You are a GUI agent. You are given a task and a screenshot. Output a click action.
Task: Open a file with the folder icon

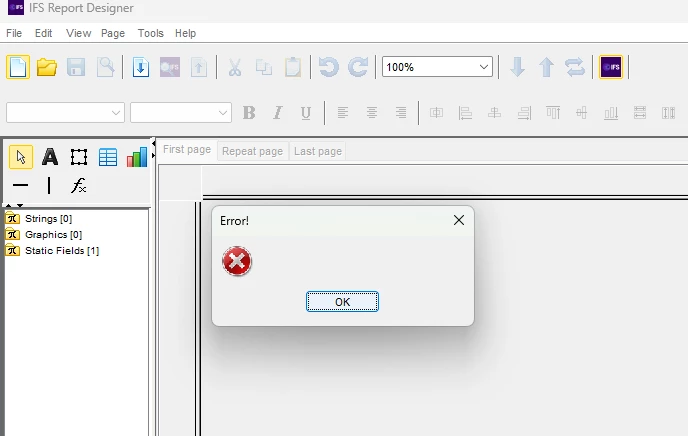pos(47,67)
